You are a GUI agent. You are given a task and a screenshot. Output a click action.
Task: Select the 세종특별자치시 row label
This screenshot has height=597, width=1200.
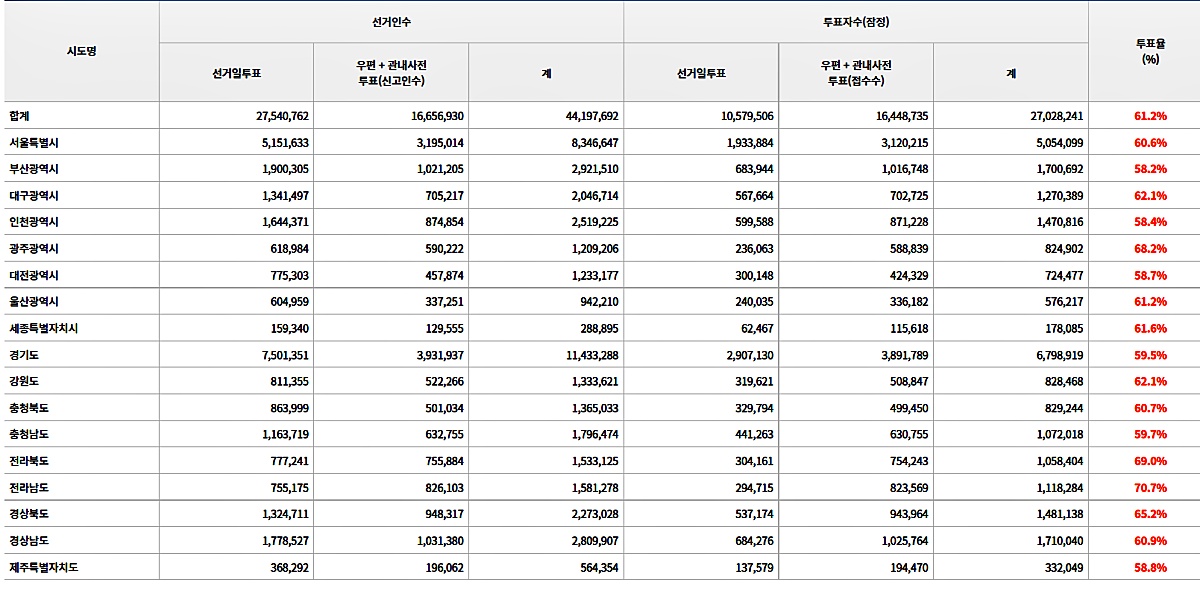tap(43, 328)
